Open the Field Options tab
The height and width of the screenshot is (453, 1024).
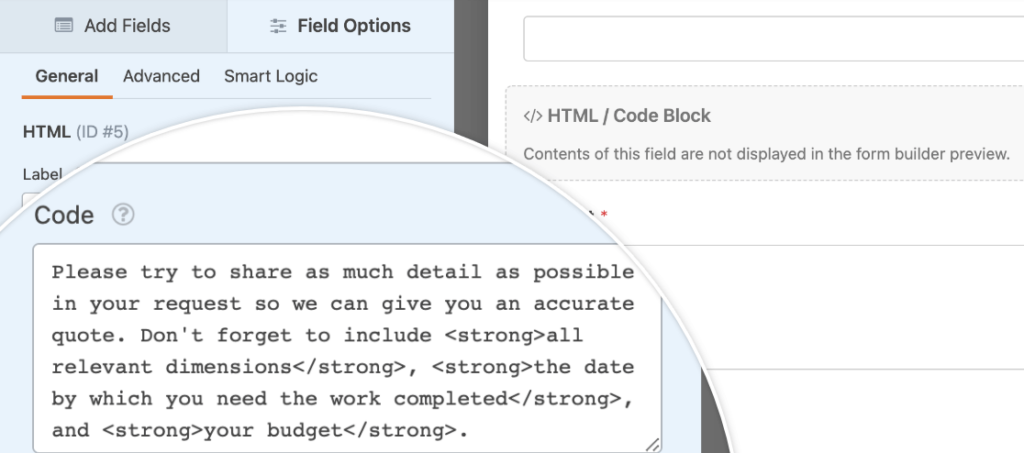pos(340,26)
